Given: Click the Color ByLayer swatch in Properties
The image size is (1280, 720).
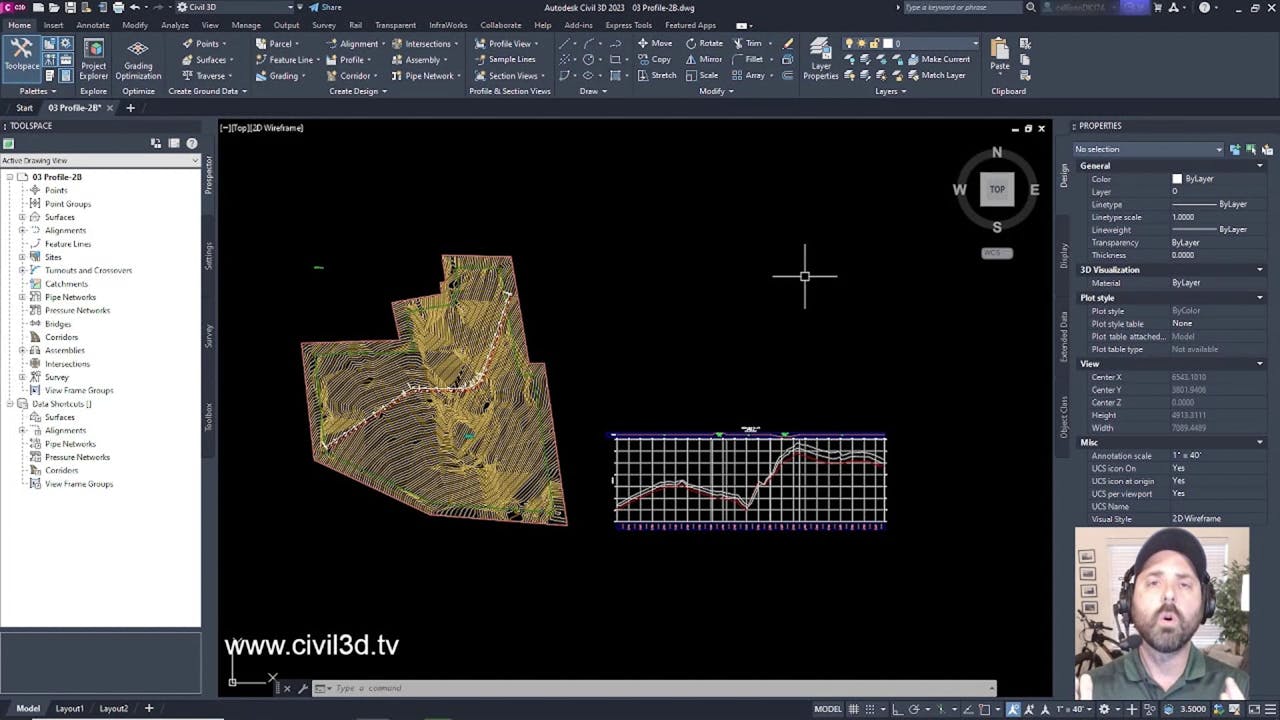Looking at the screenshot, I should pyautogui.click(x=1176, y=178).
